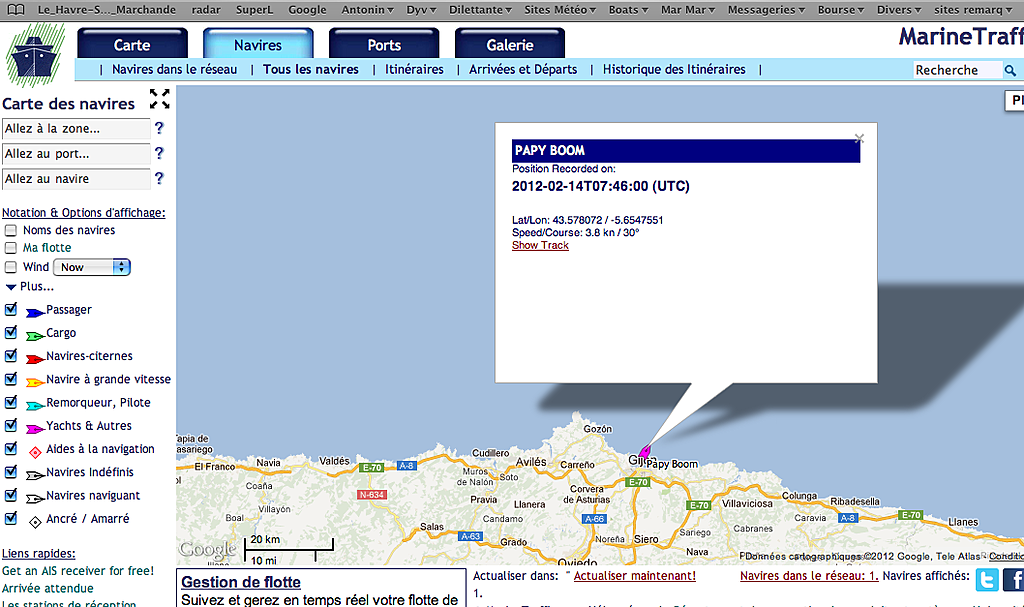Focus the Allez à la zone field
The width and height of the screenshot is (1024, 607).
(76, 129)
